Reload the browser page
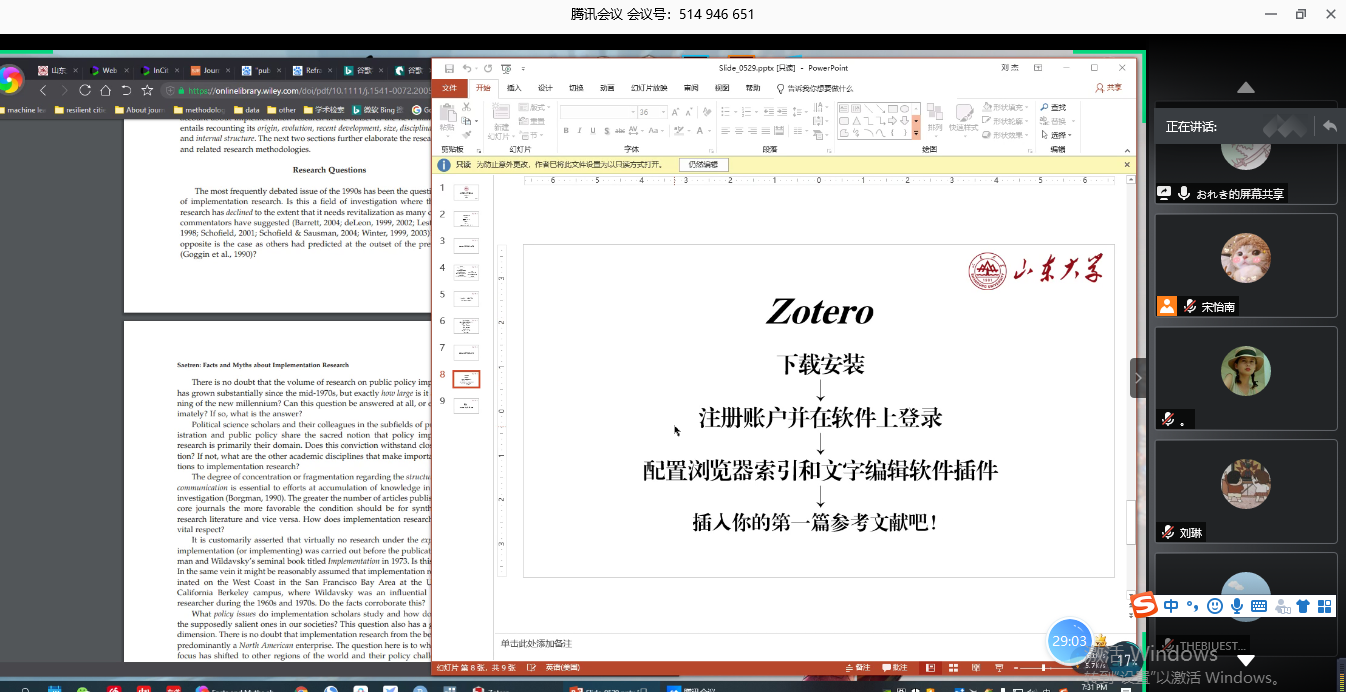Viewport: 1346px width, 692px height. tap(84, 91)
